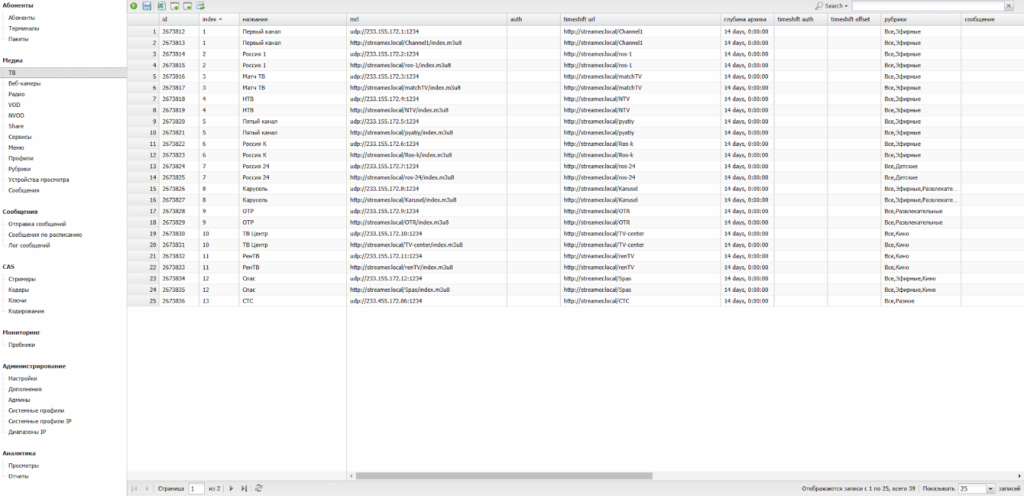Image resolution: width=1024 pixels, height=496 pixels.
Task: Open the Стримеры item under CAS
Action: tap(22, 279)
